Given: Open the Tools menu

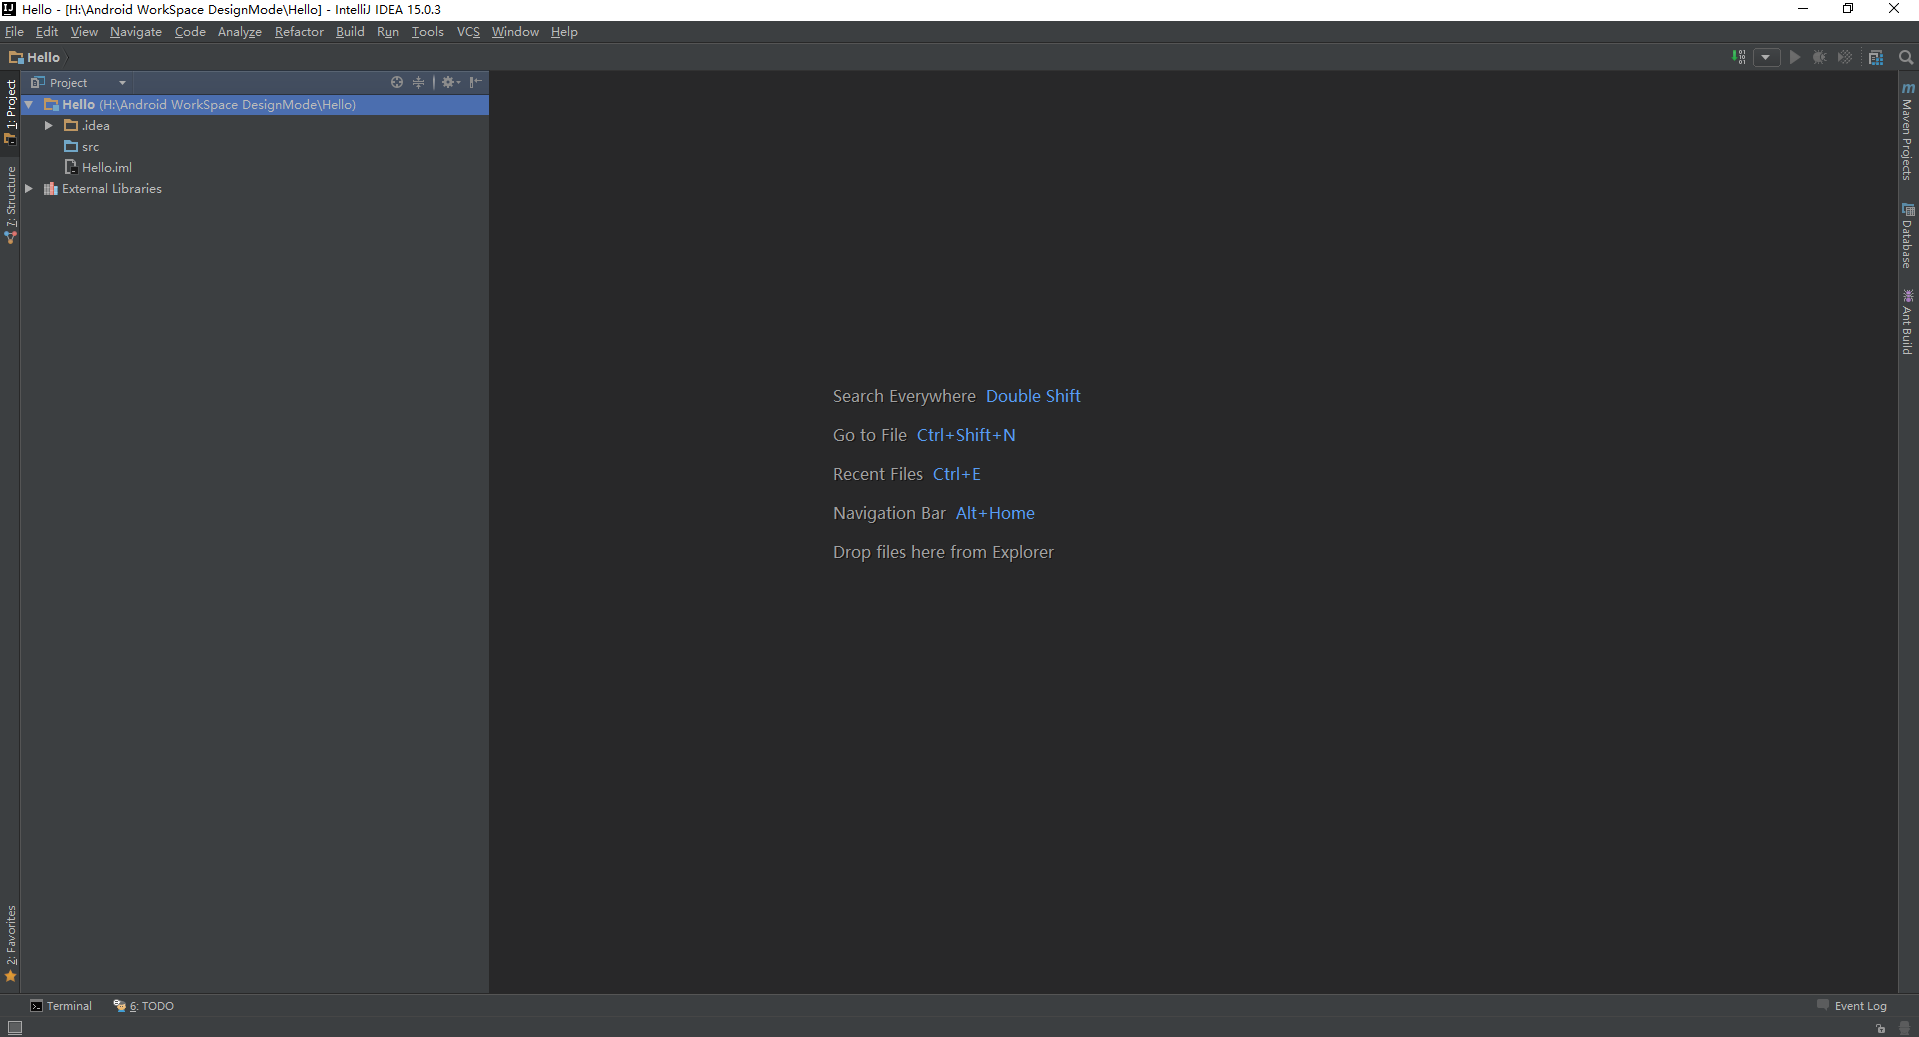Looking at the screenshot, I should tap(428, 32).
